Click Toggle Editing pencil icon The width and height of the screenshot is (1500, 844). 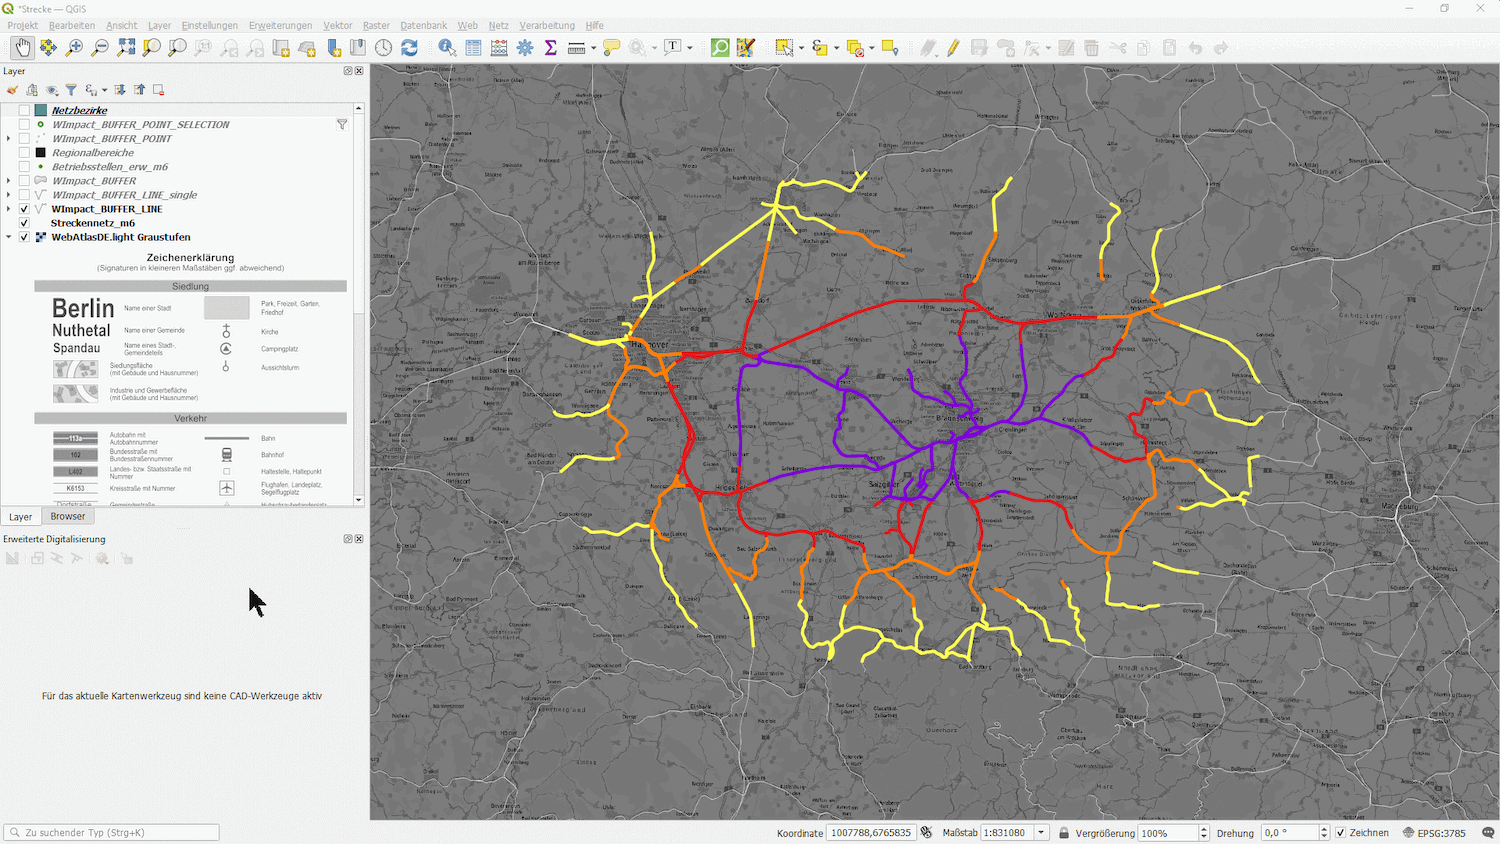point(953,47)
